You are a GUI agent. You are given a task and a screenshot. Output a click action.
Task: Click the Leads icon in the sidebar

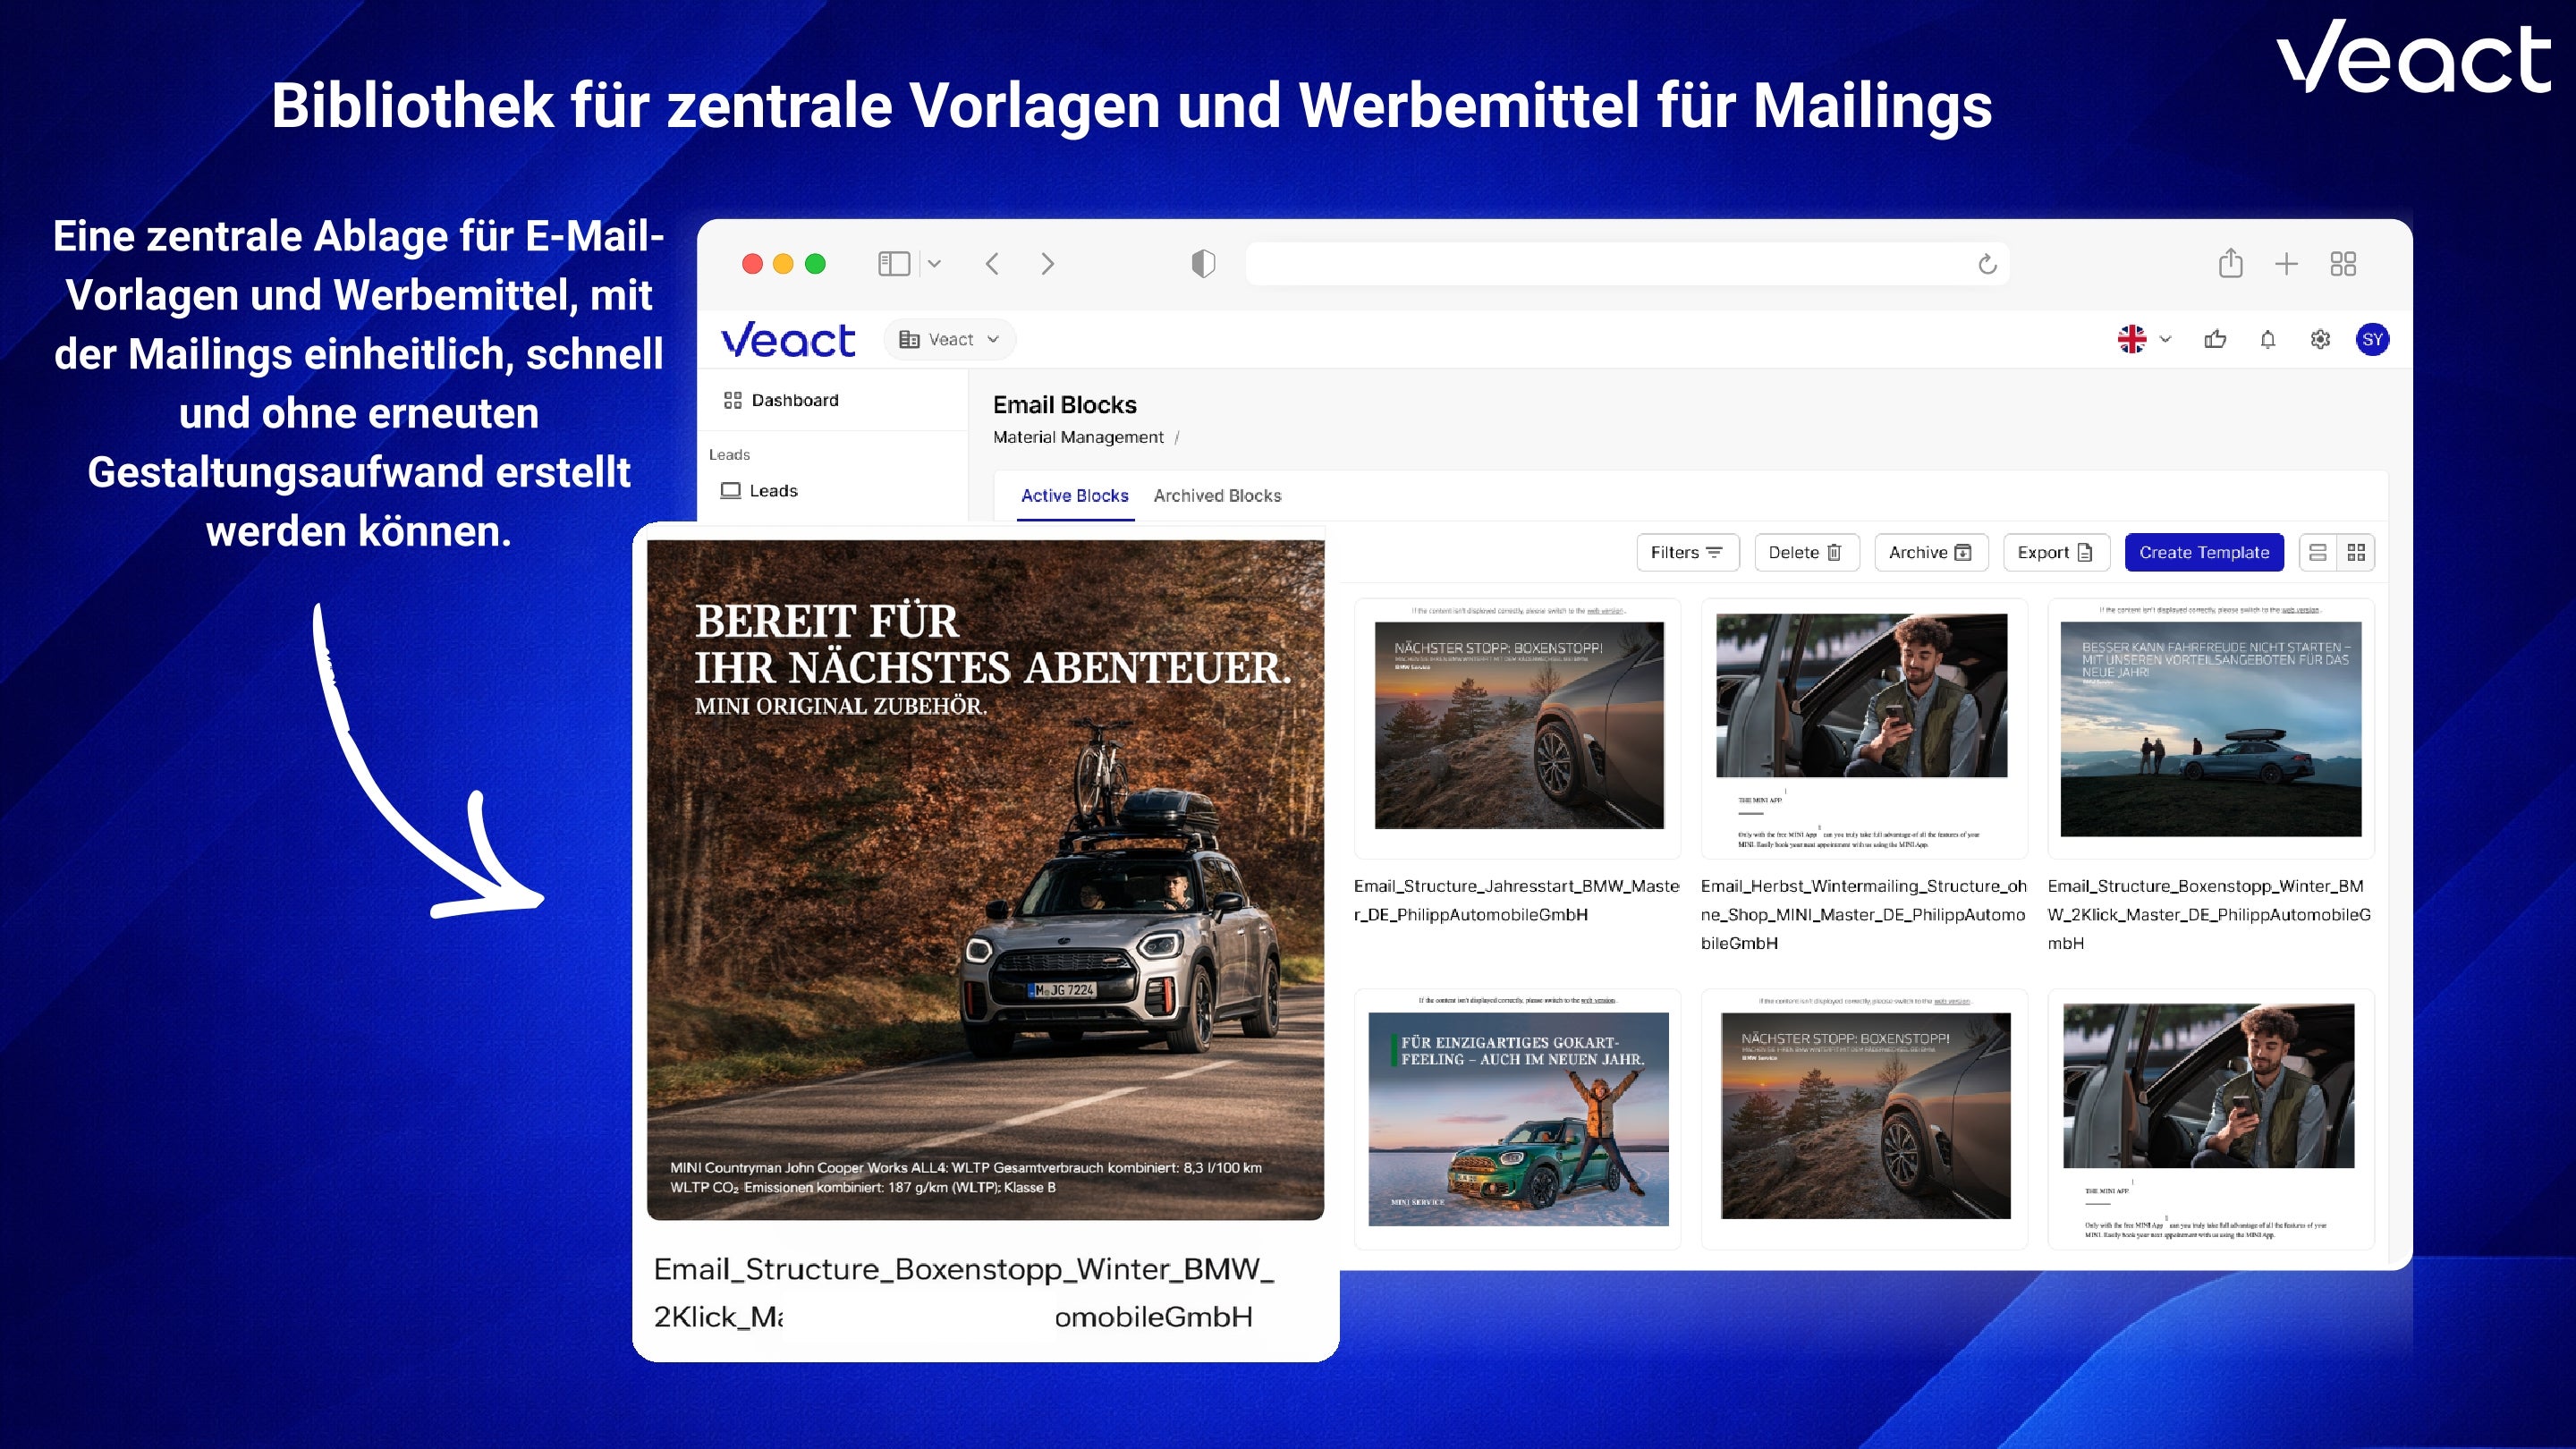[x=729, y=490]
